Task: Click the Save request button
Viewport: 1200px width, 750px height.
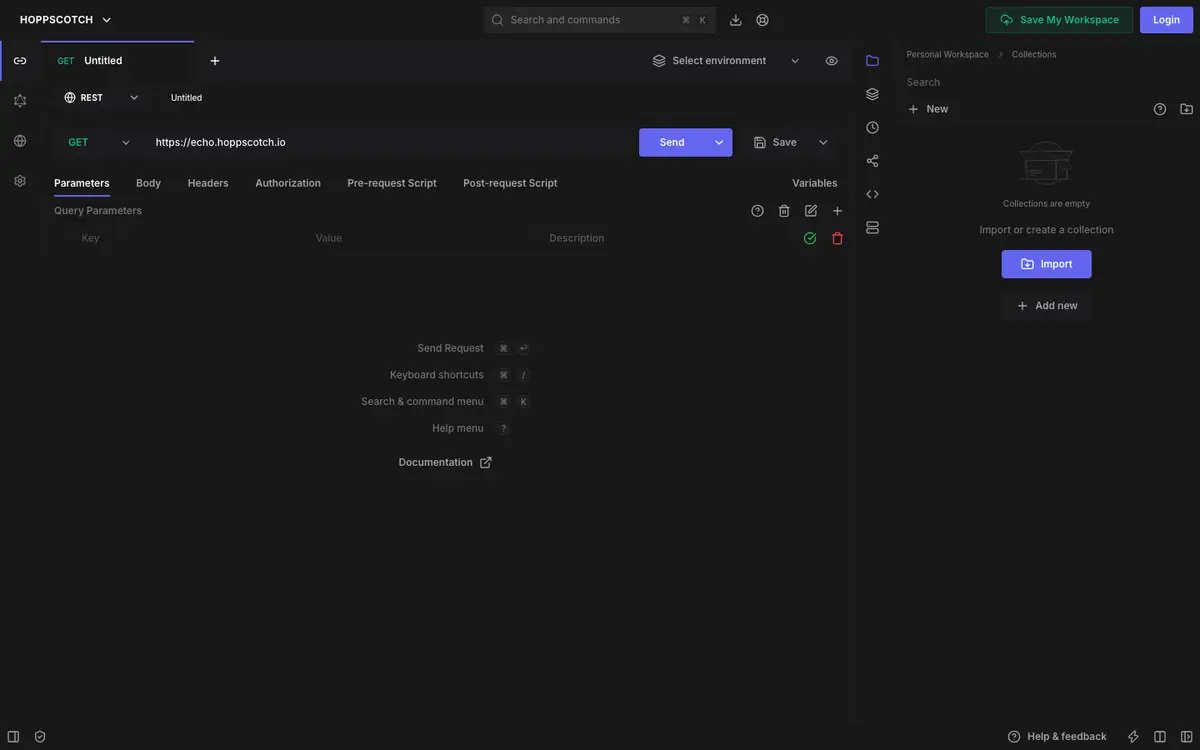Action: 775,142
